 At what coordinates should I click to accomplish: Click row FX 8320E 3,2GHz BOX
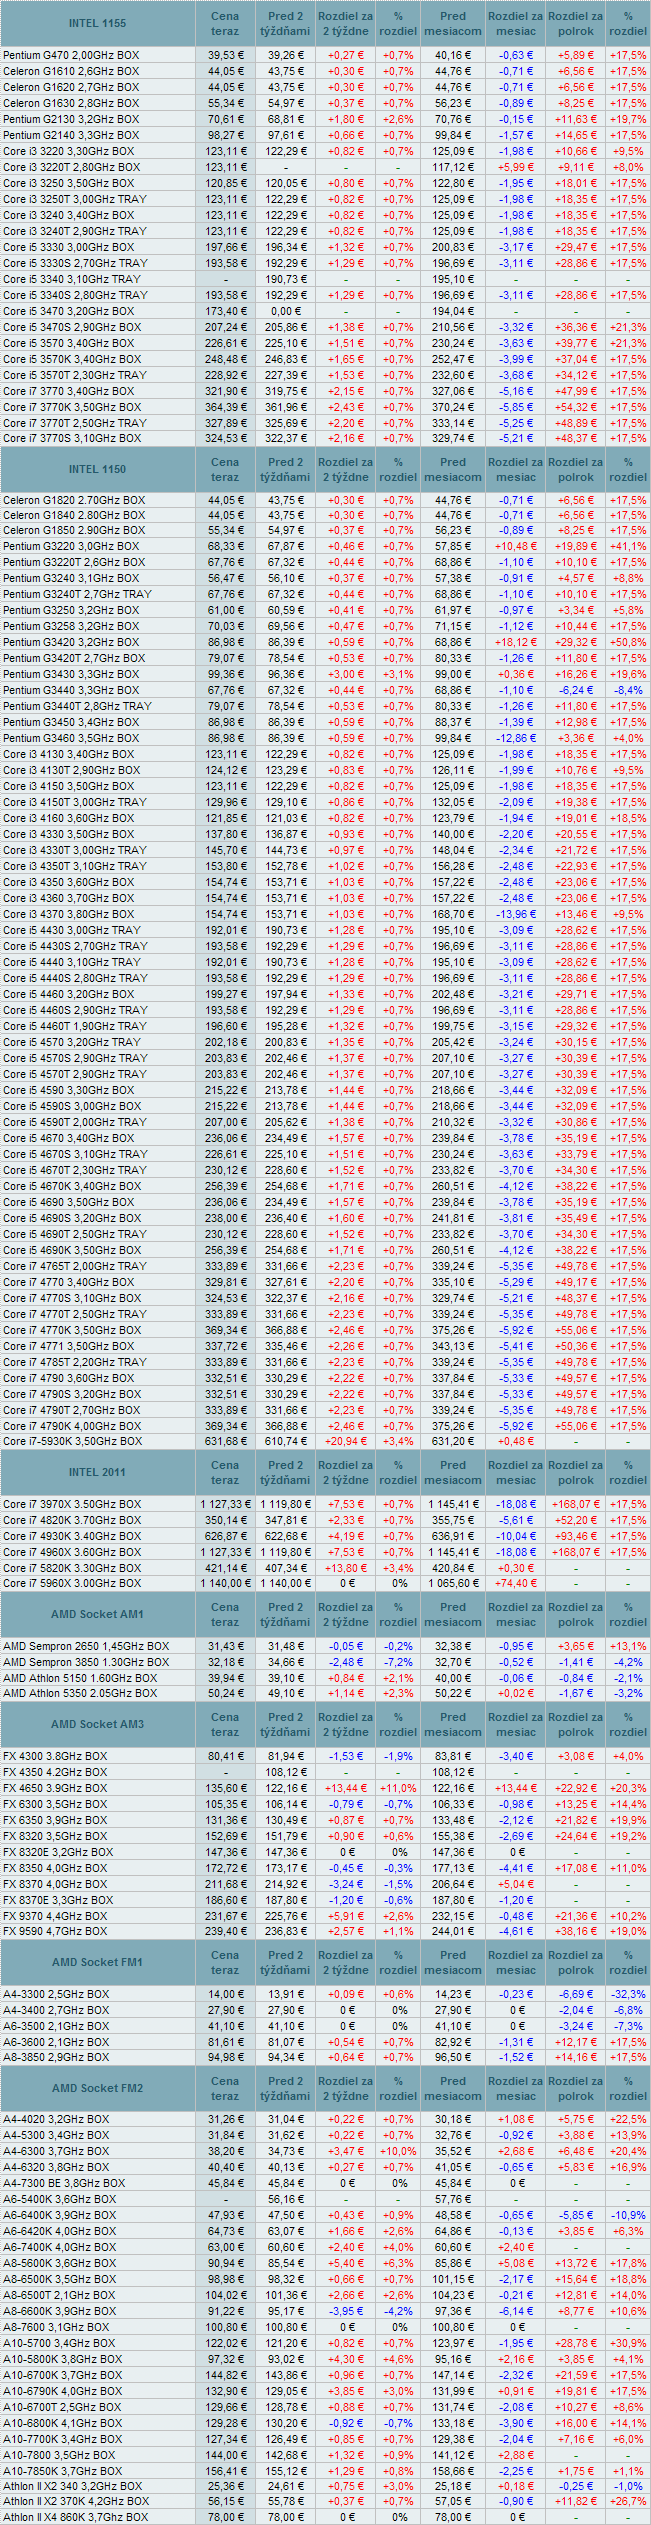[x=325, y=1852]
